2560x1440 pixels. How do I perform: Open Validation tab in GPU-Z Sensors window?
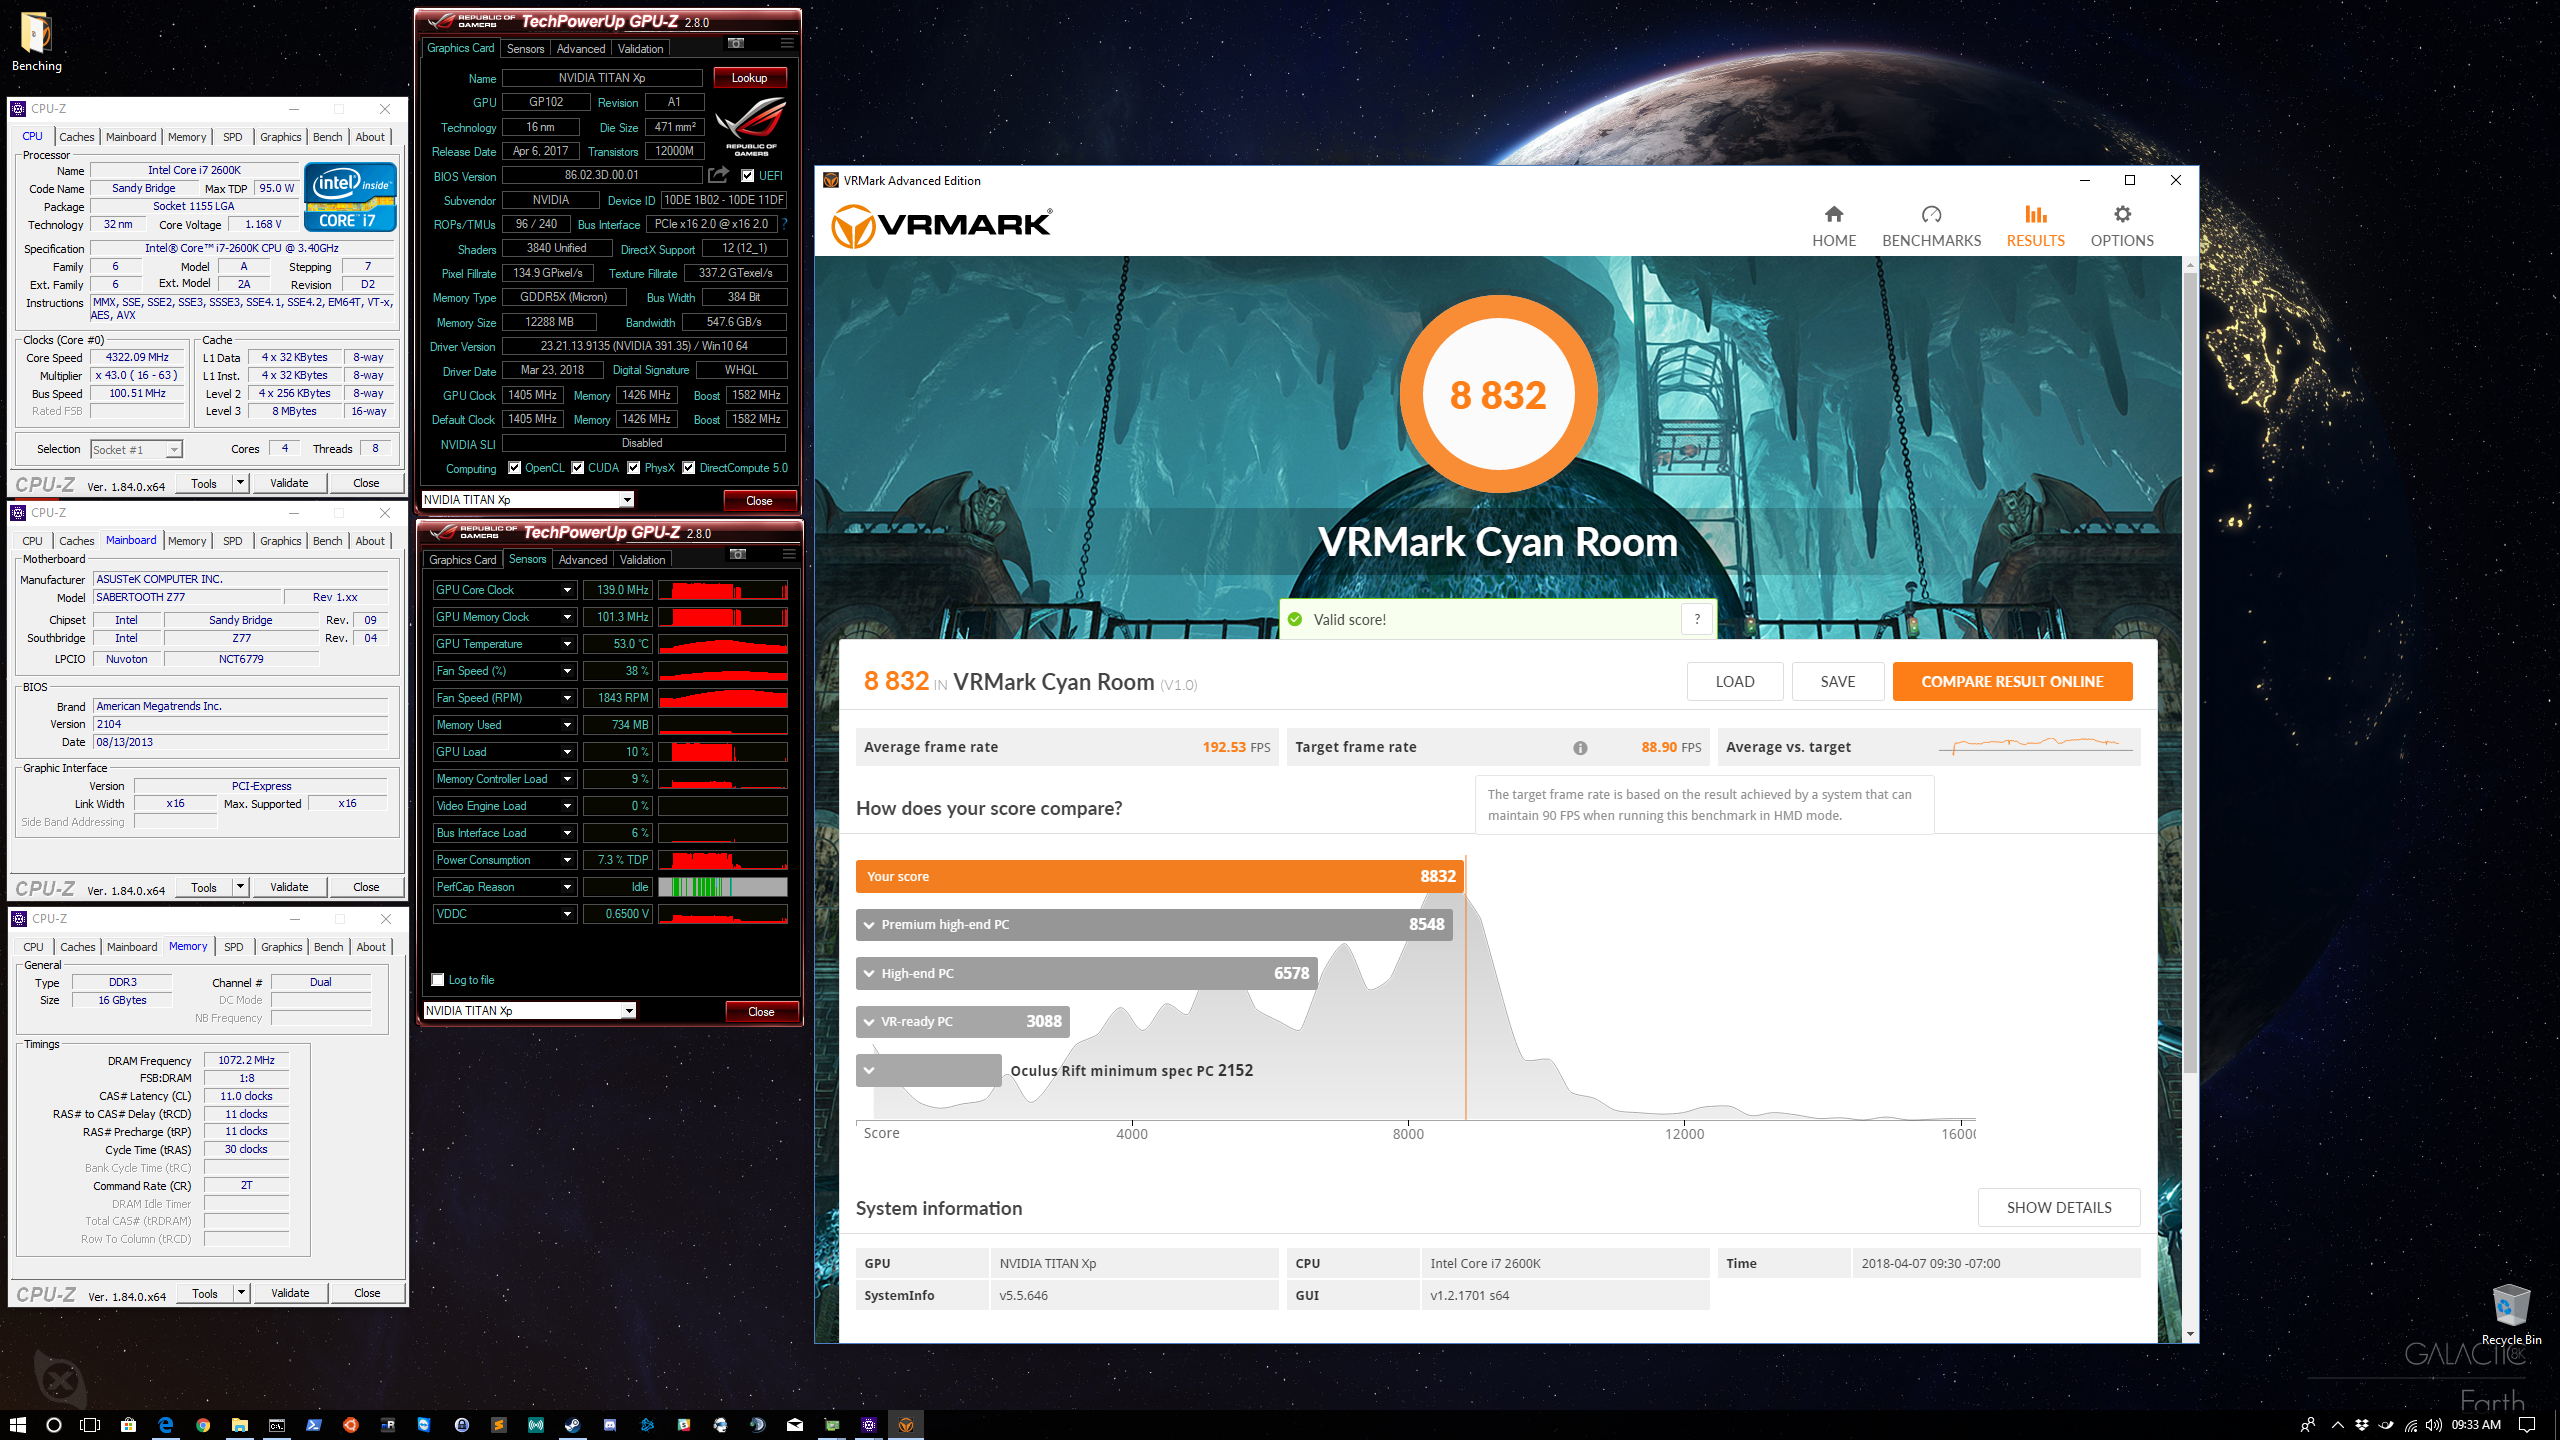tap(642, 559)
